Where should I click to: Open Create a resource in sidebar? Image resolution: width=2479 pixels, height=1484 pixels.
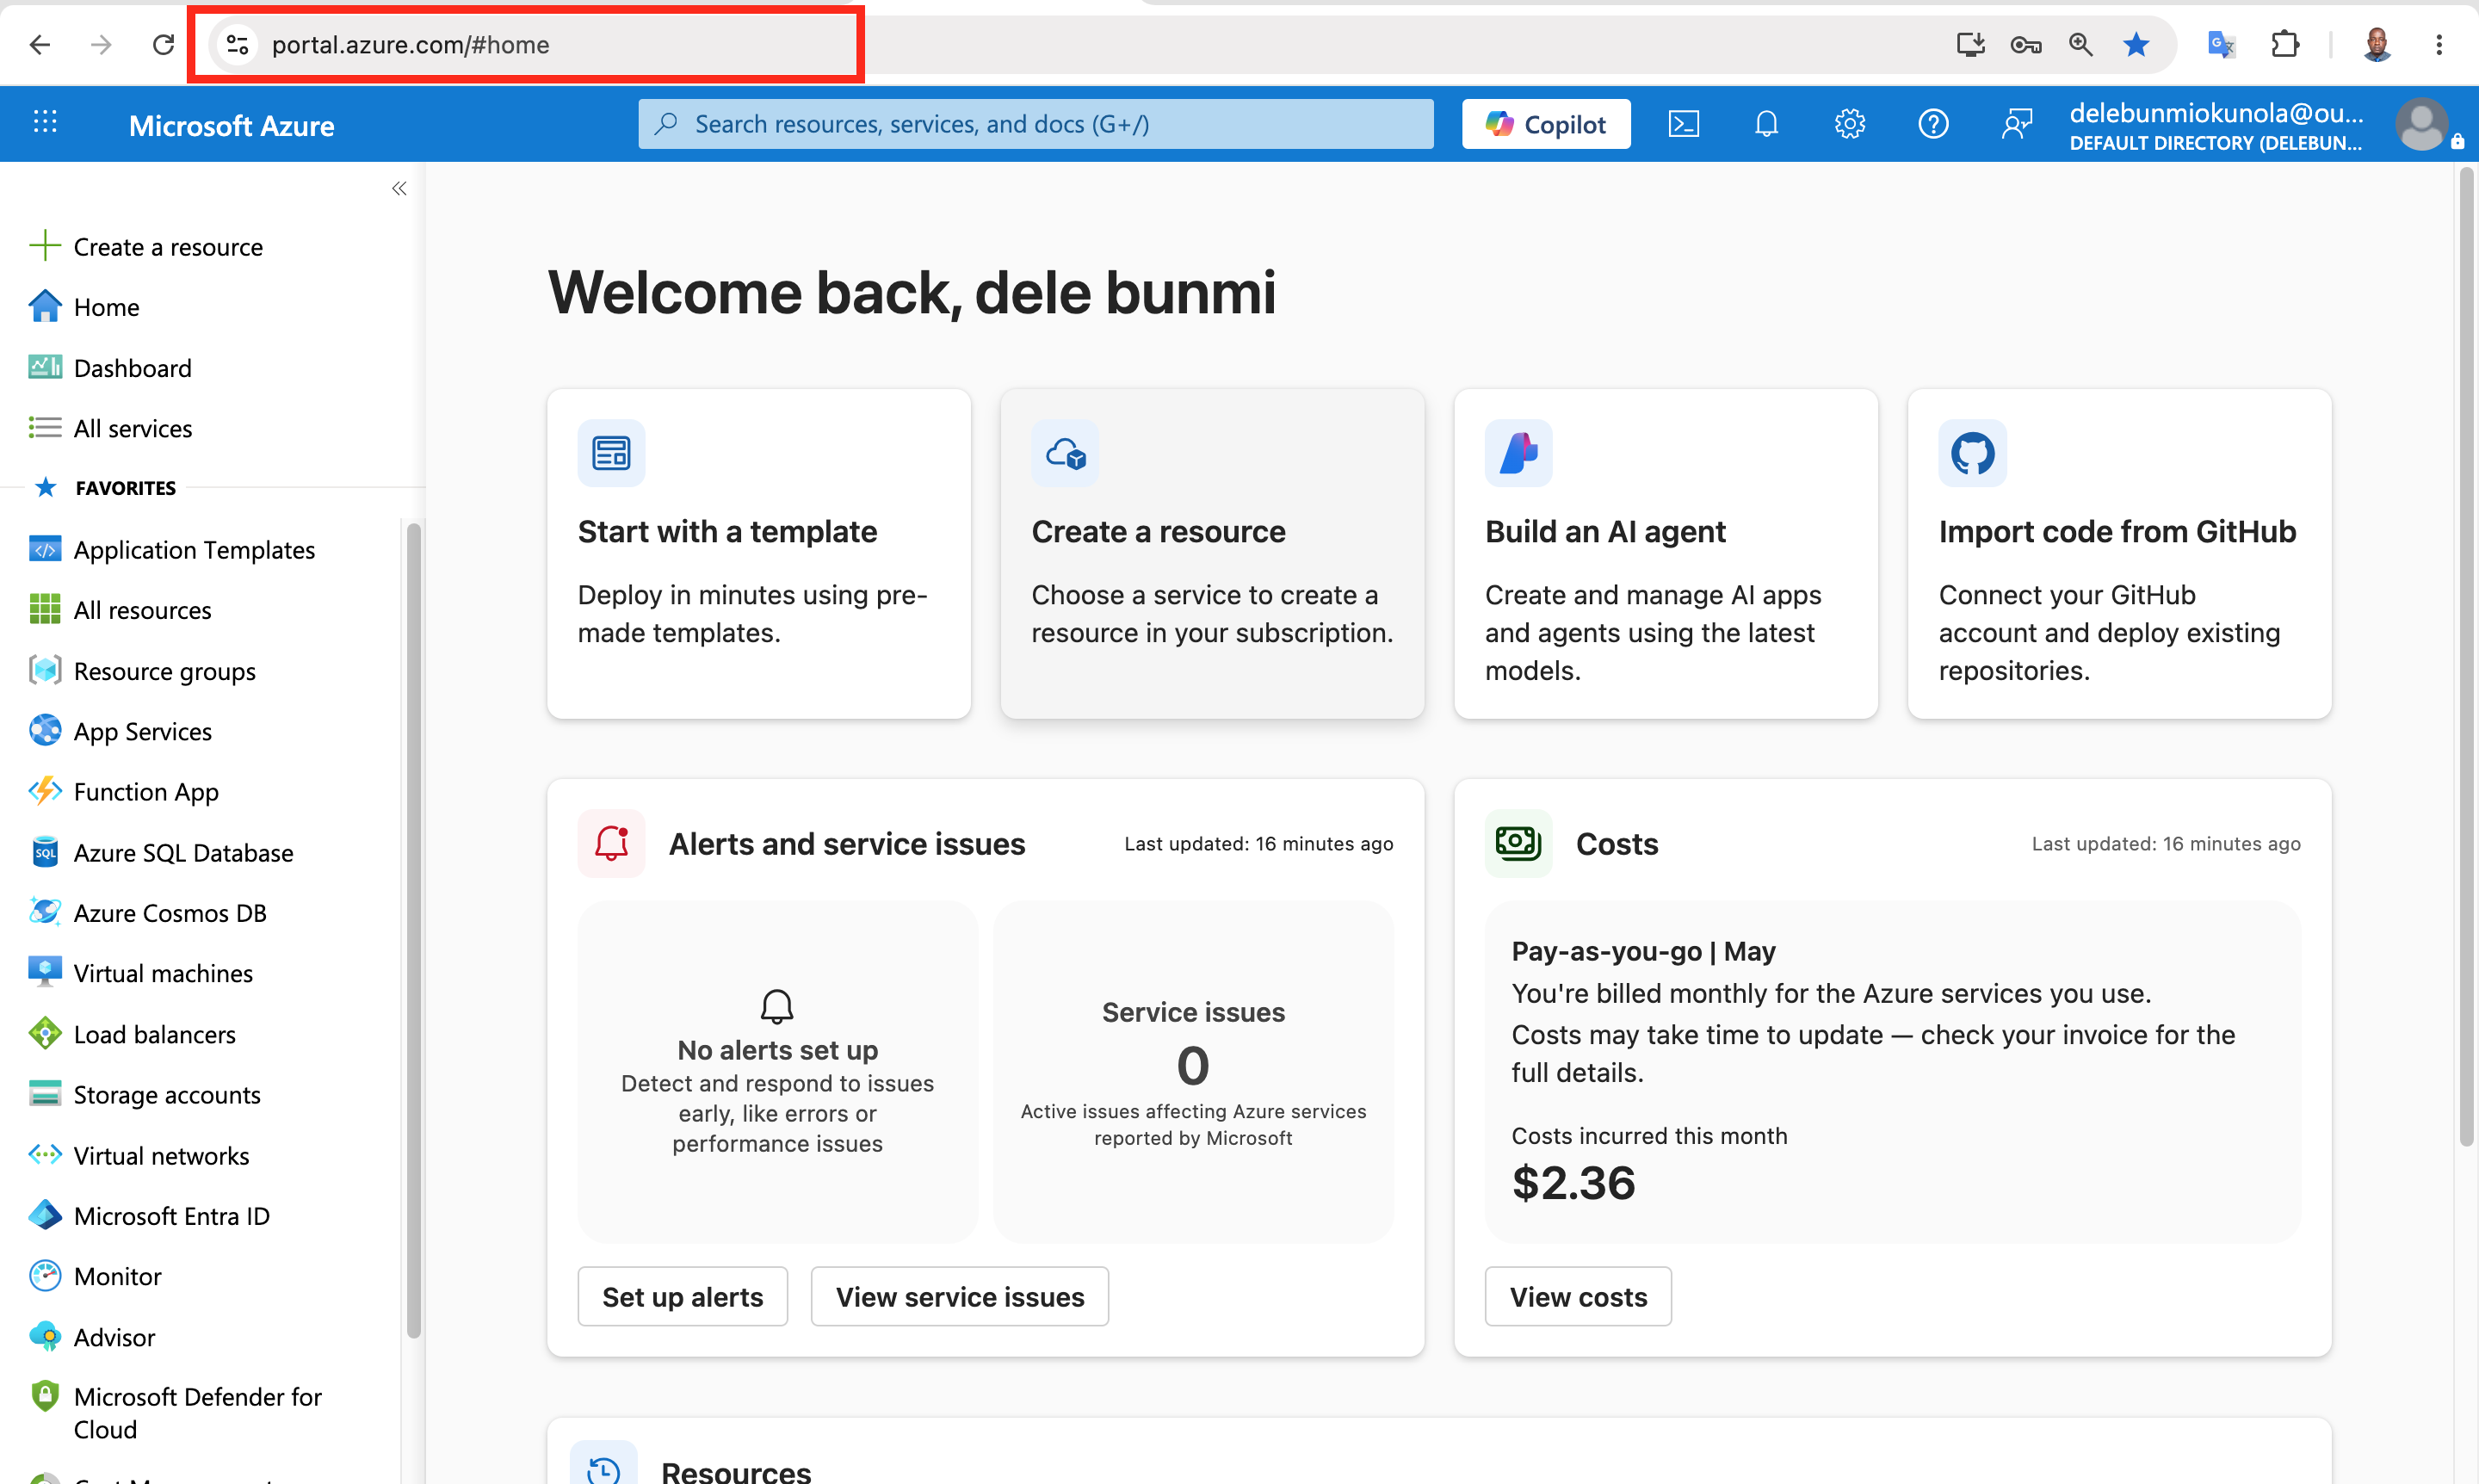(x=146, y=247)
